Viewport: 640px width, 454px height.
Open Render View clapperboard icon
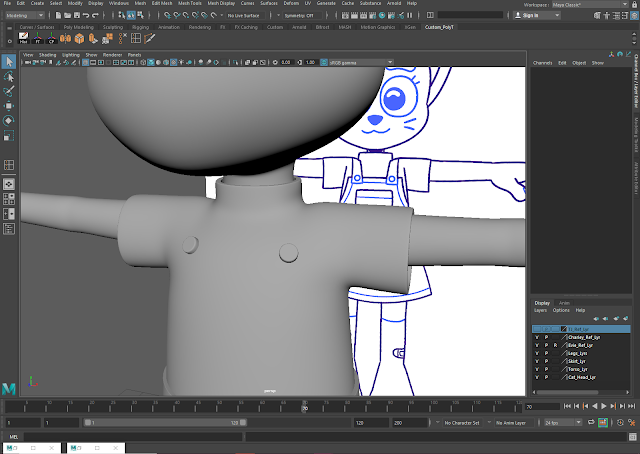[x=345, y=16]
